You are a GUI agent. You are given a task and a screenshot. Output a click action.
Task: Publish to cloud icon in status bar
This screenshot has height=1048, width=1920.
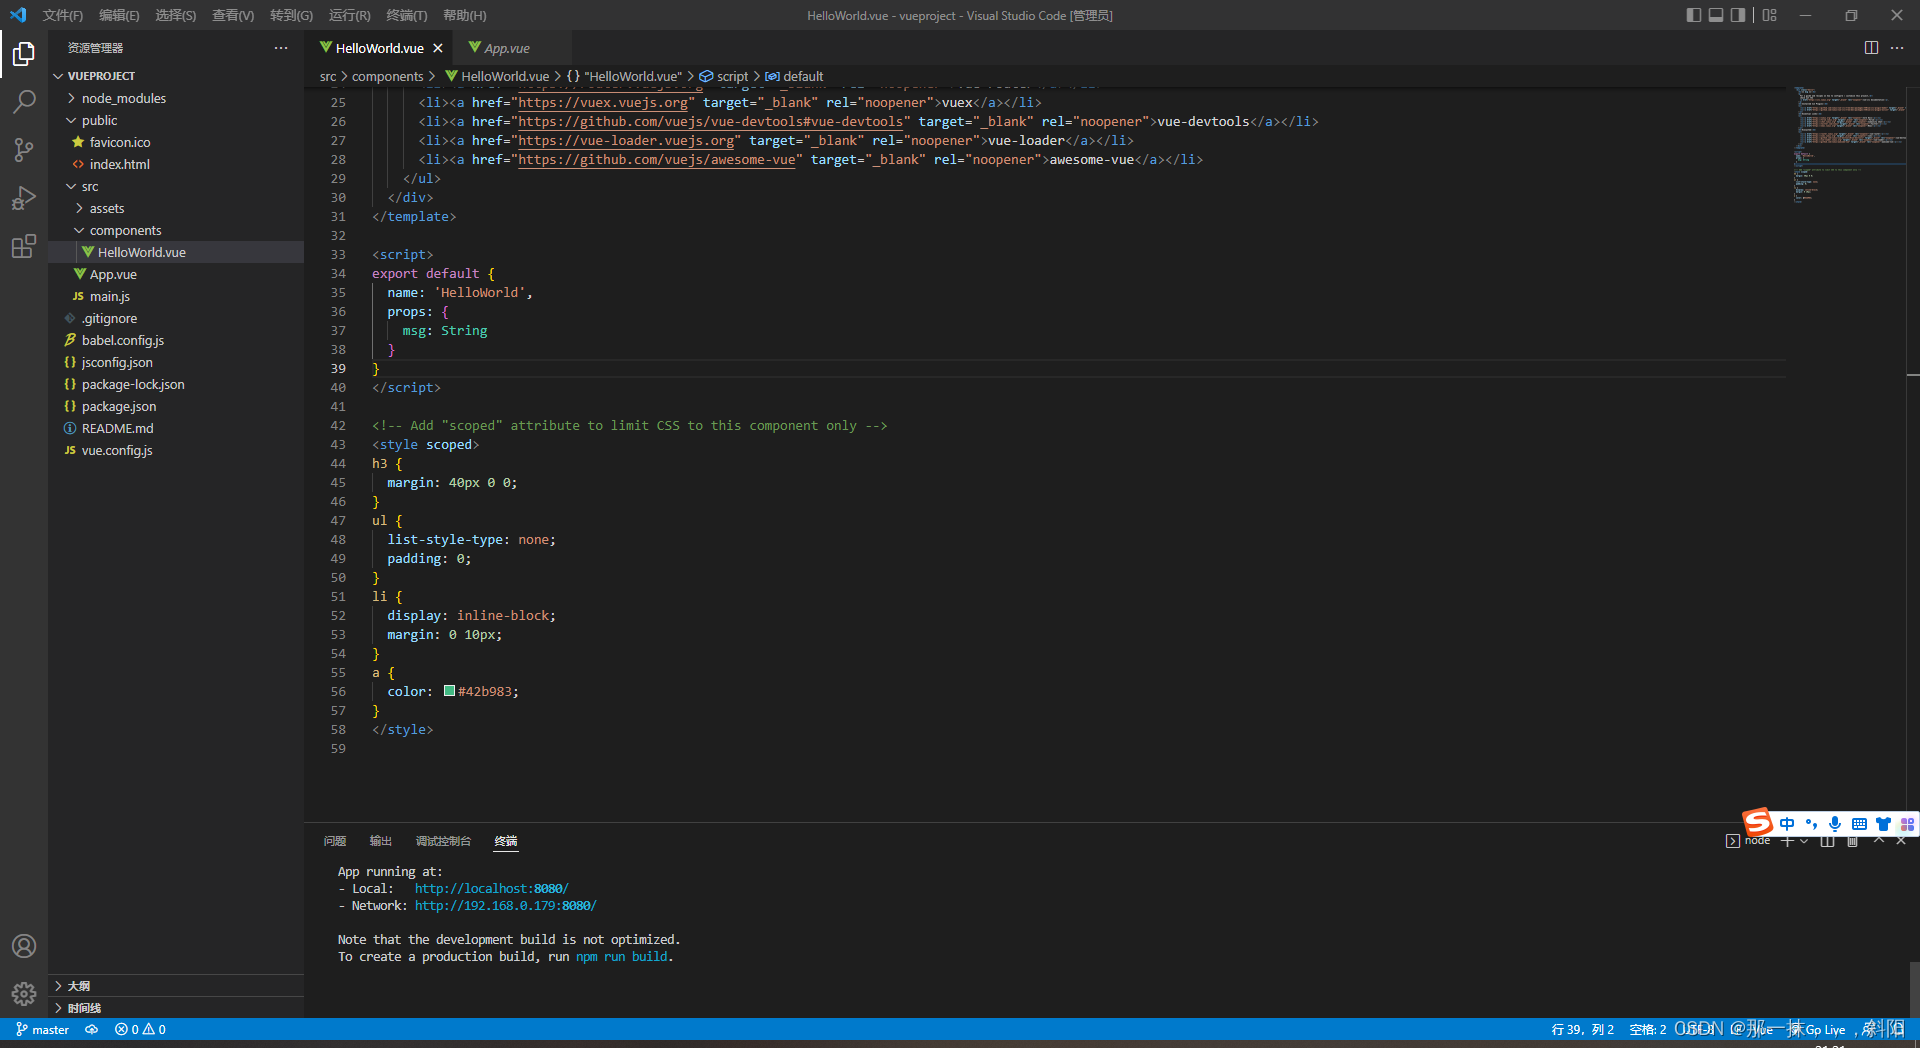(x=91, y=1029)
